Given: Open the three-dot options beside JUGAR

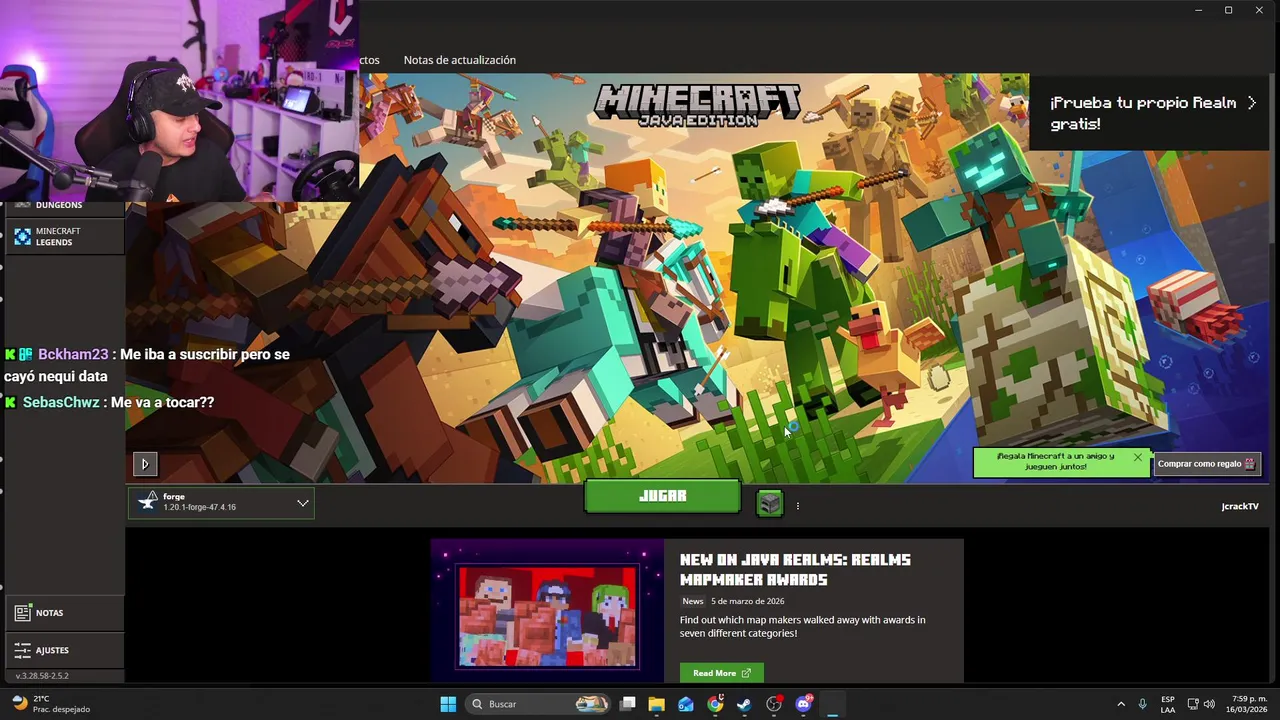Looking at the screenshot, I should [x=797, y=506].
